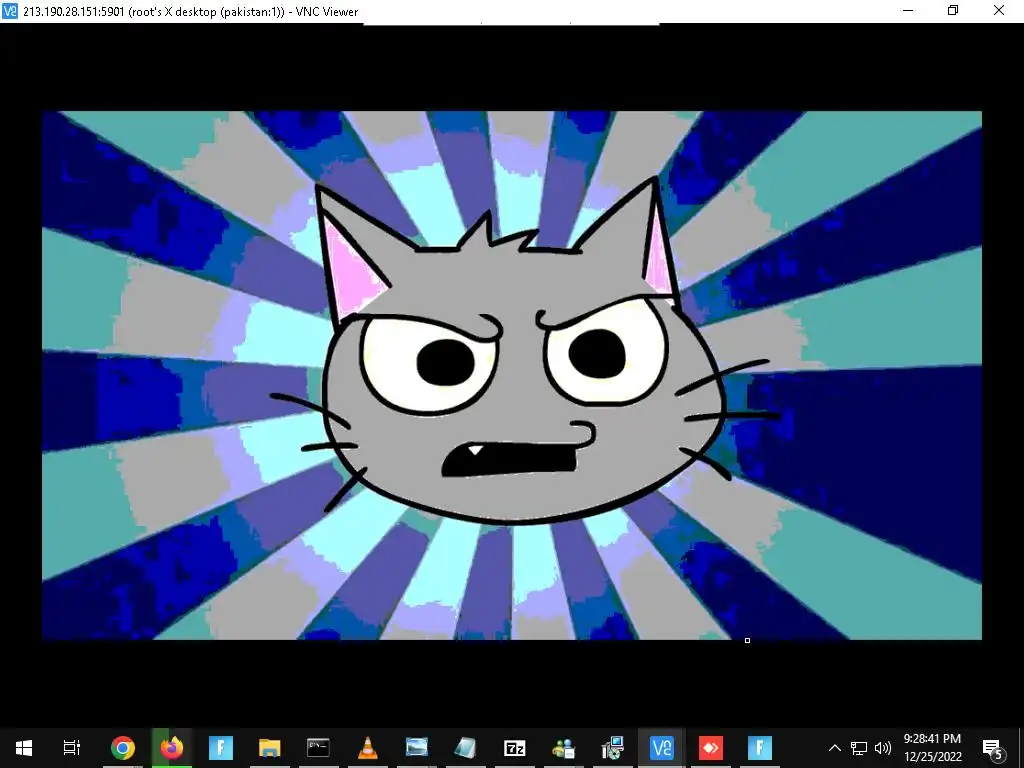Close the VNC Viewer window
The height and width of the screenshot is (768, 1024).
(x=999, y=10)
